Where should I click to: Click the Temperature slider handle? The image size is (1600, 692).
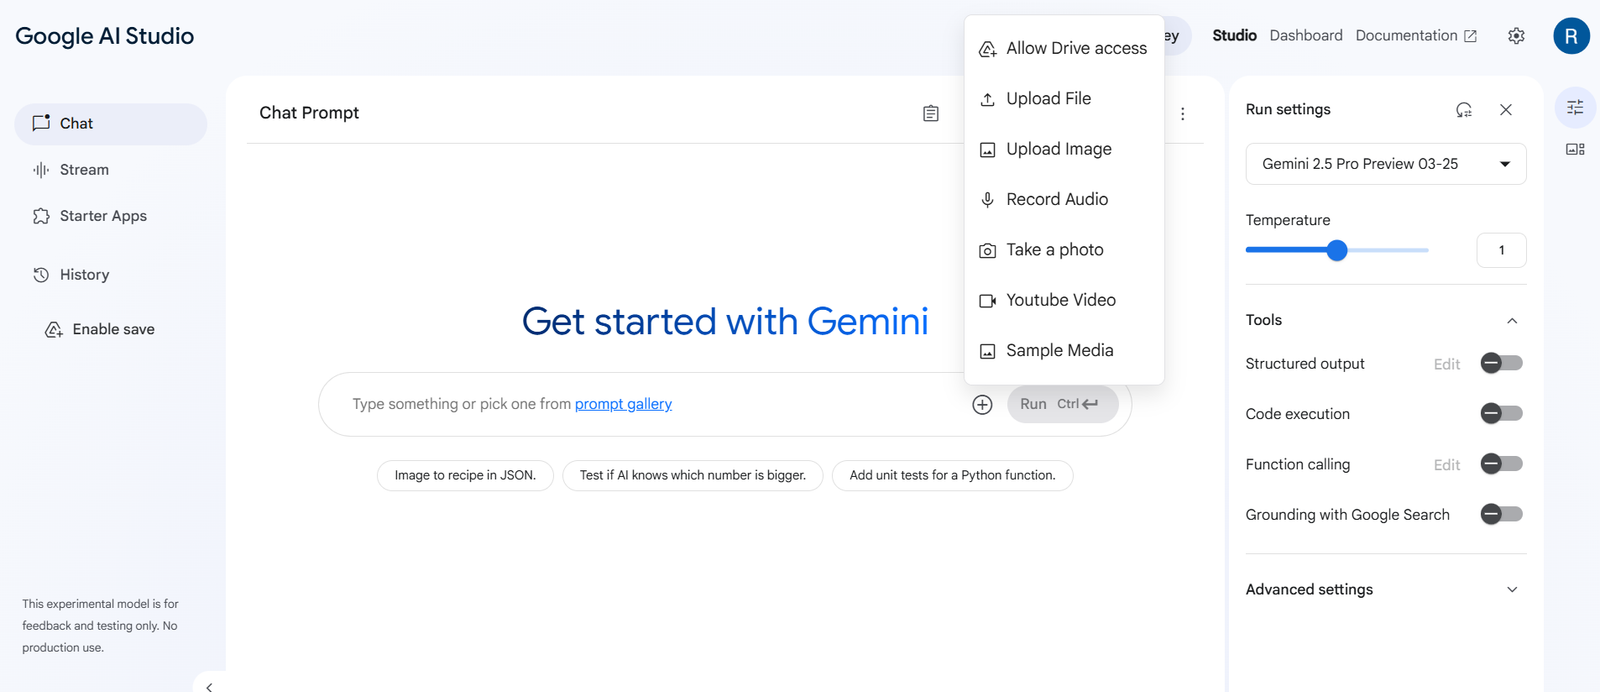pos(1337,250)
